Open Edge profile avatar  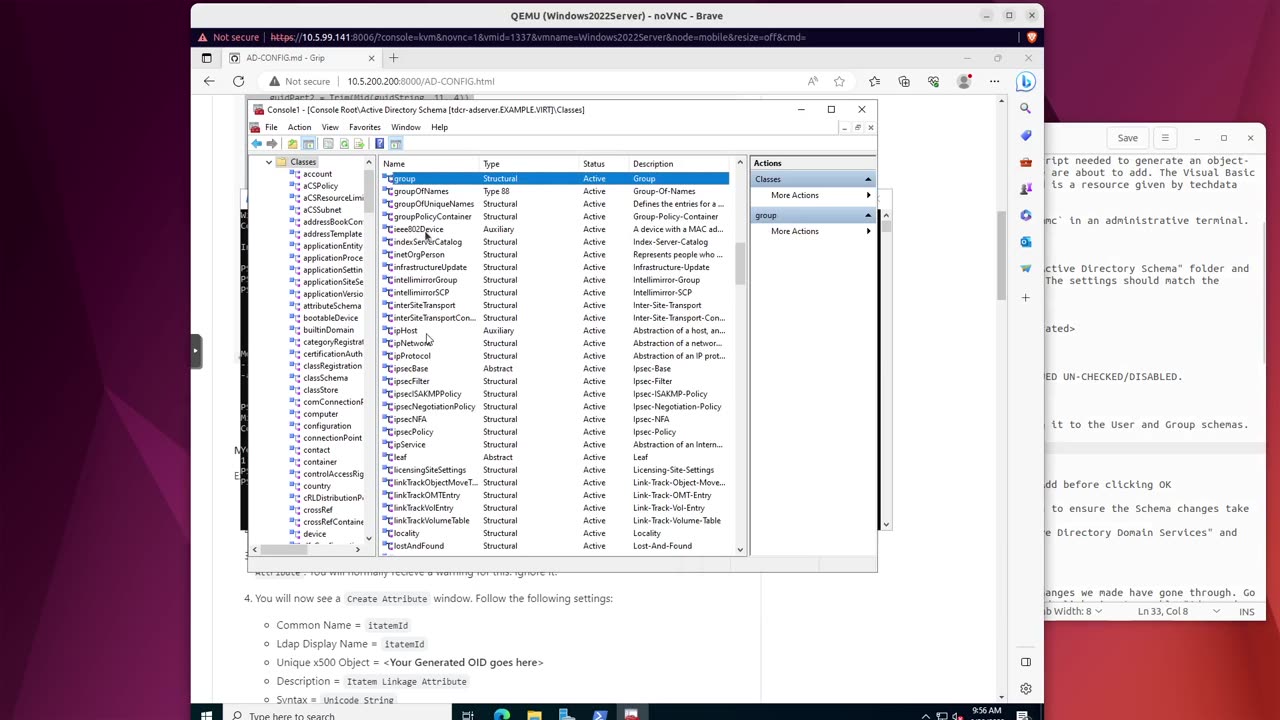(964, 81)
